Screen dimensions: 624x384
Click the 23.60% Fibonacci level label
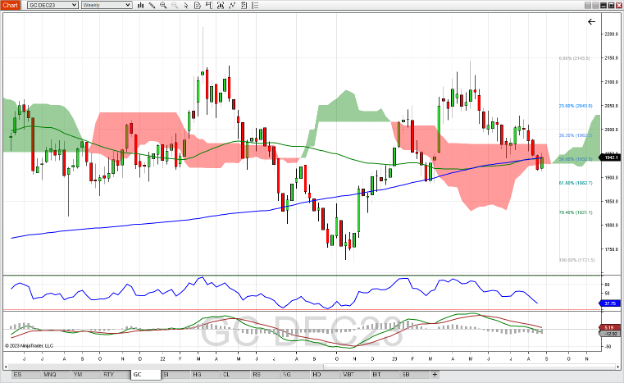pyautogui.click(x=576, y=106)
